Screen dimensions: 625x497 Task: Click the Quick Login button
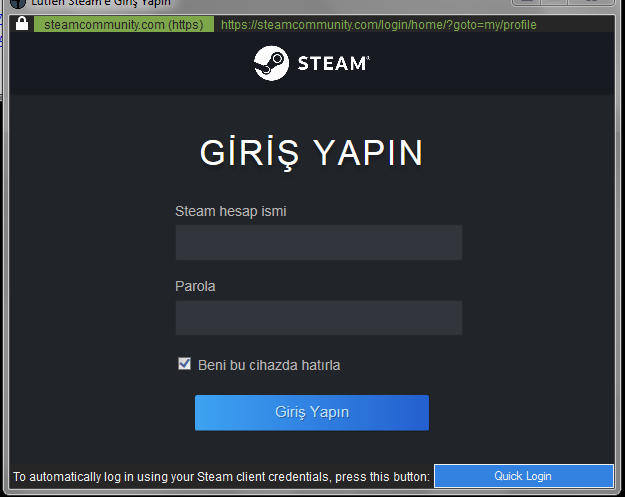point(523,475)
